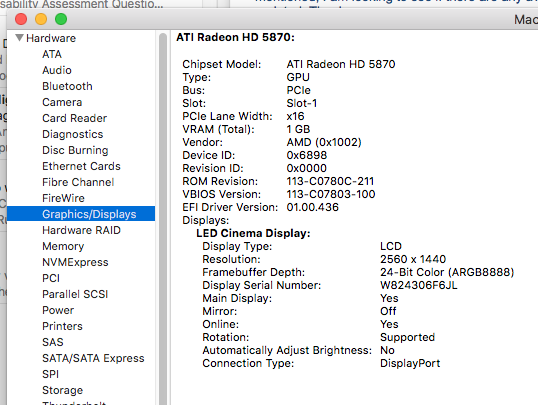Open the SAS section
Viewport: 538px width, 405px height.
(53, 342)
